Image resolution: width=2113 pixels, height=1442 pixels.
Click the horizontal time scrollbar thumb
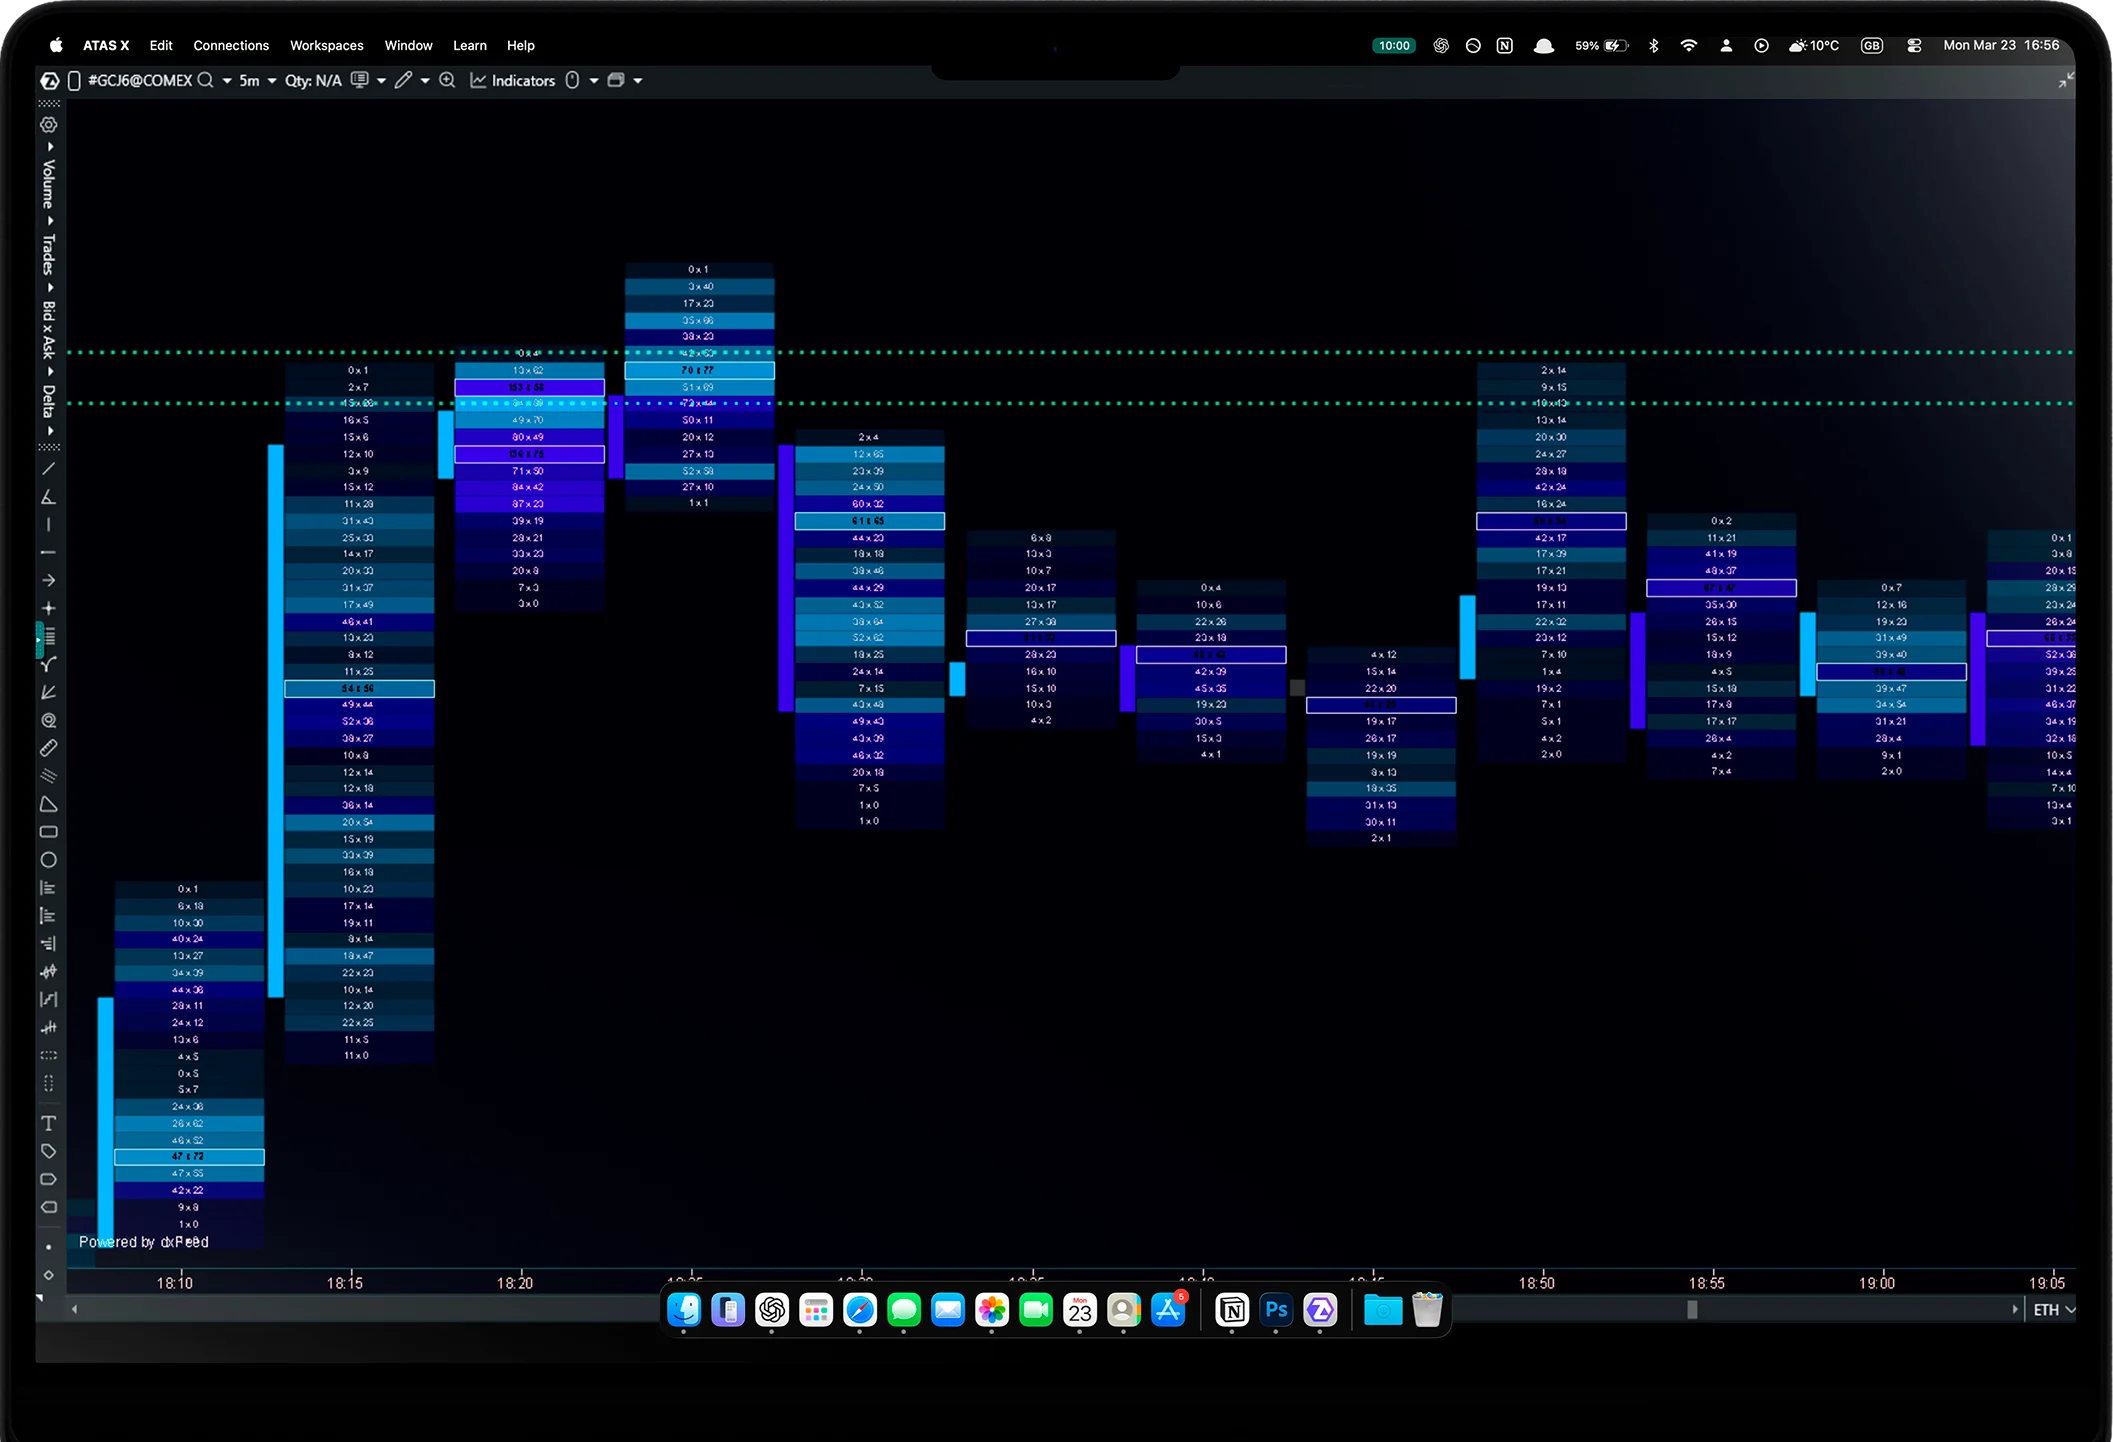[1692, 1310]
